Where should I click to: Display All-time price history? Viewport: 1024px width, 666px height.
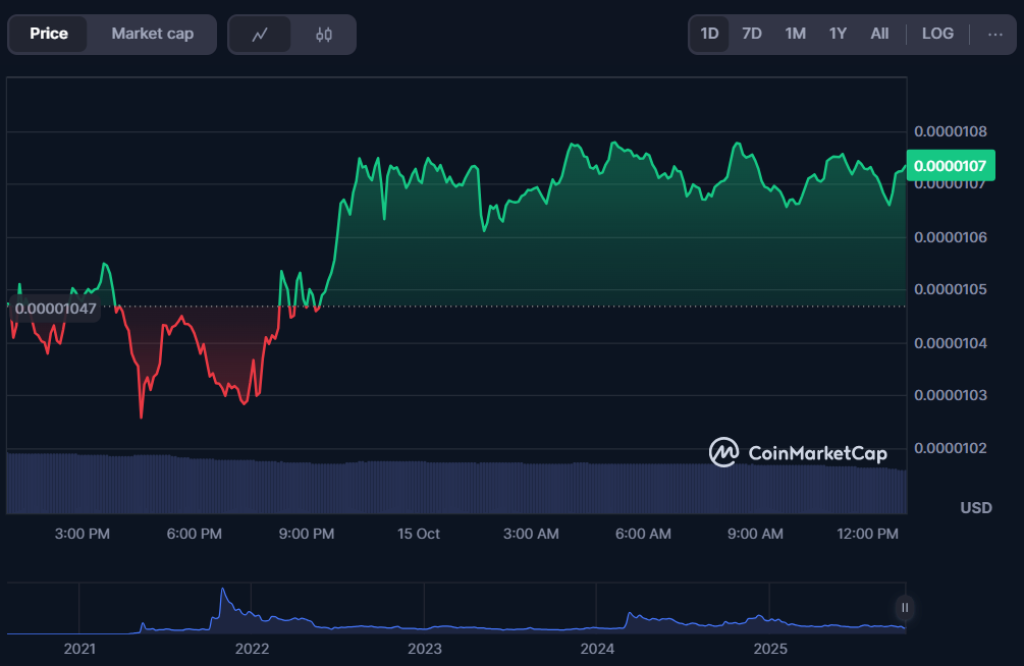[879, 34]
